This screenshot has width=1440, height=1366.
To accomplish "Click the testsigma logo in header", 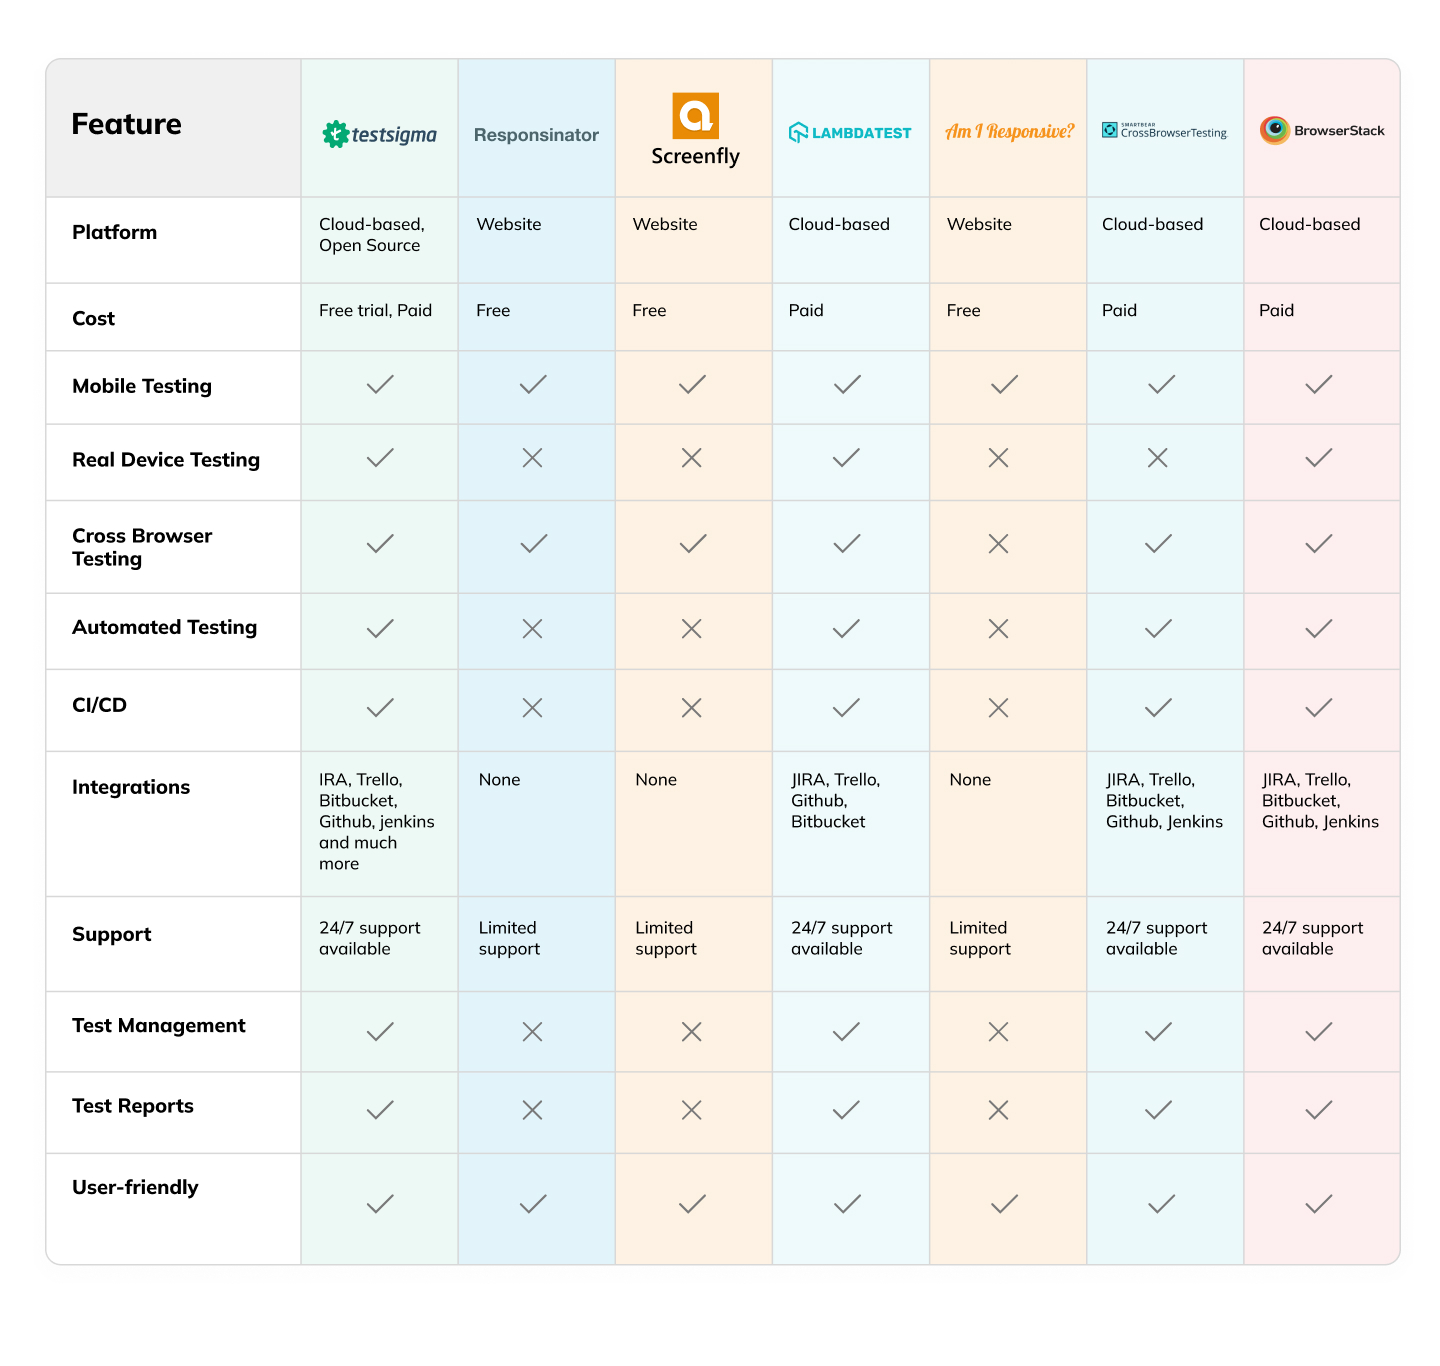I will 379,134.
